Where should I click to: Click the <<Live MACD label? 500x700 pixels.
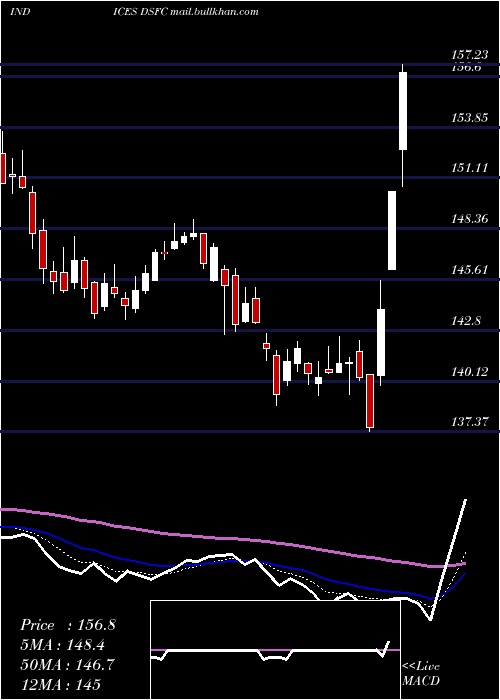[x=421, y=673]
